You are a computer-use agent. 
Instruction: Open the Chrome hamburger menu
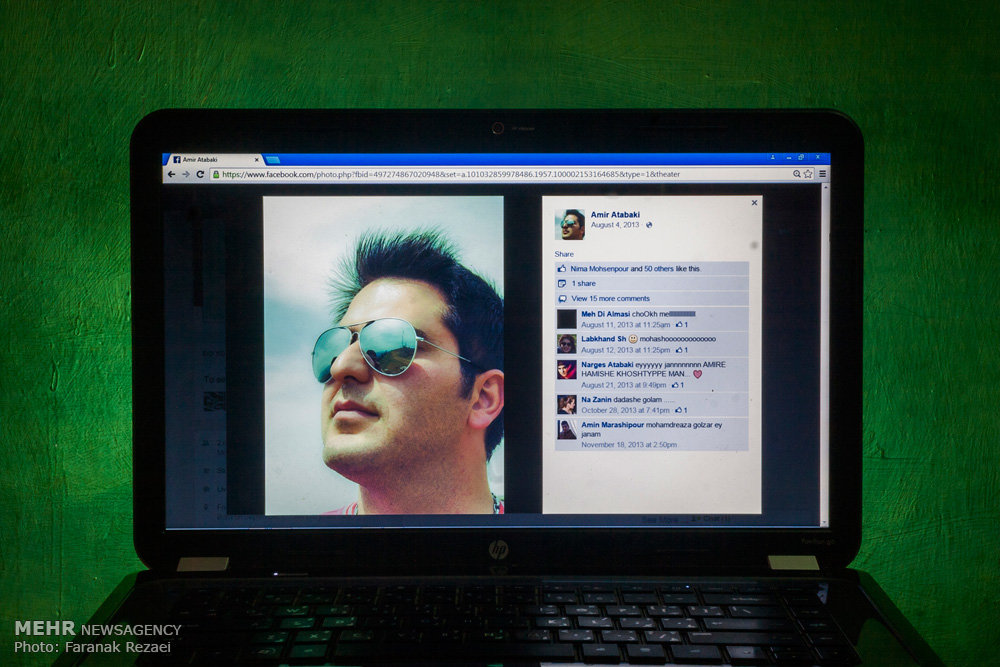point(823,173)
